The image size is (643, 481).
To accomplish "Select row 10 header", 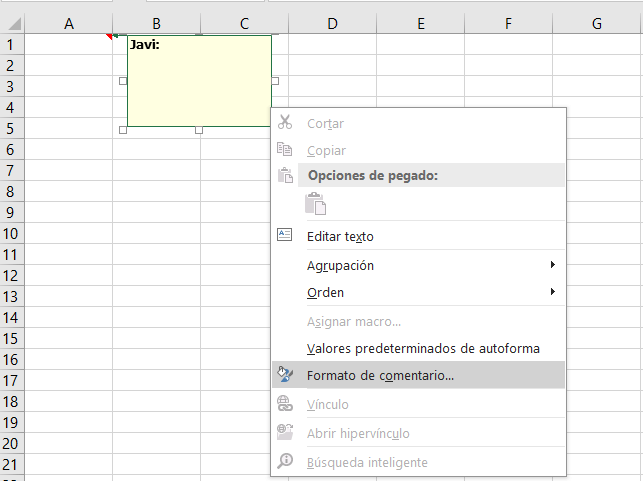I will click(x=12, y=234).
